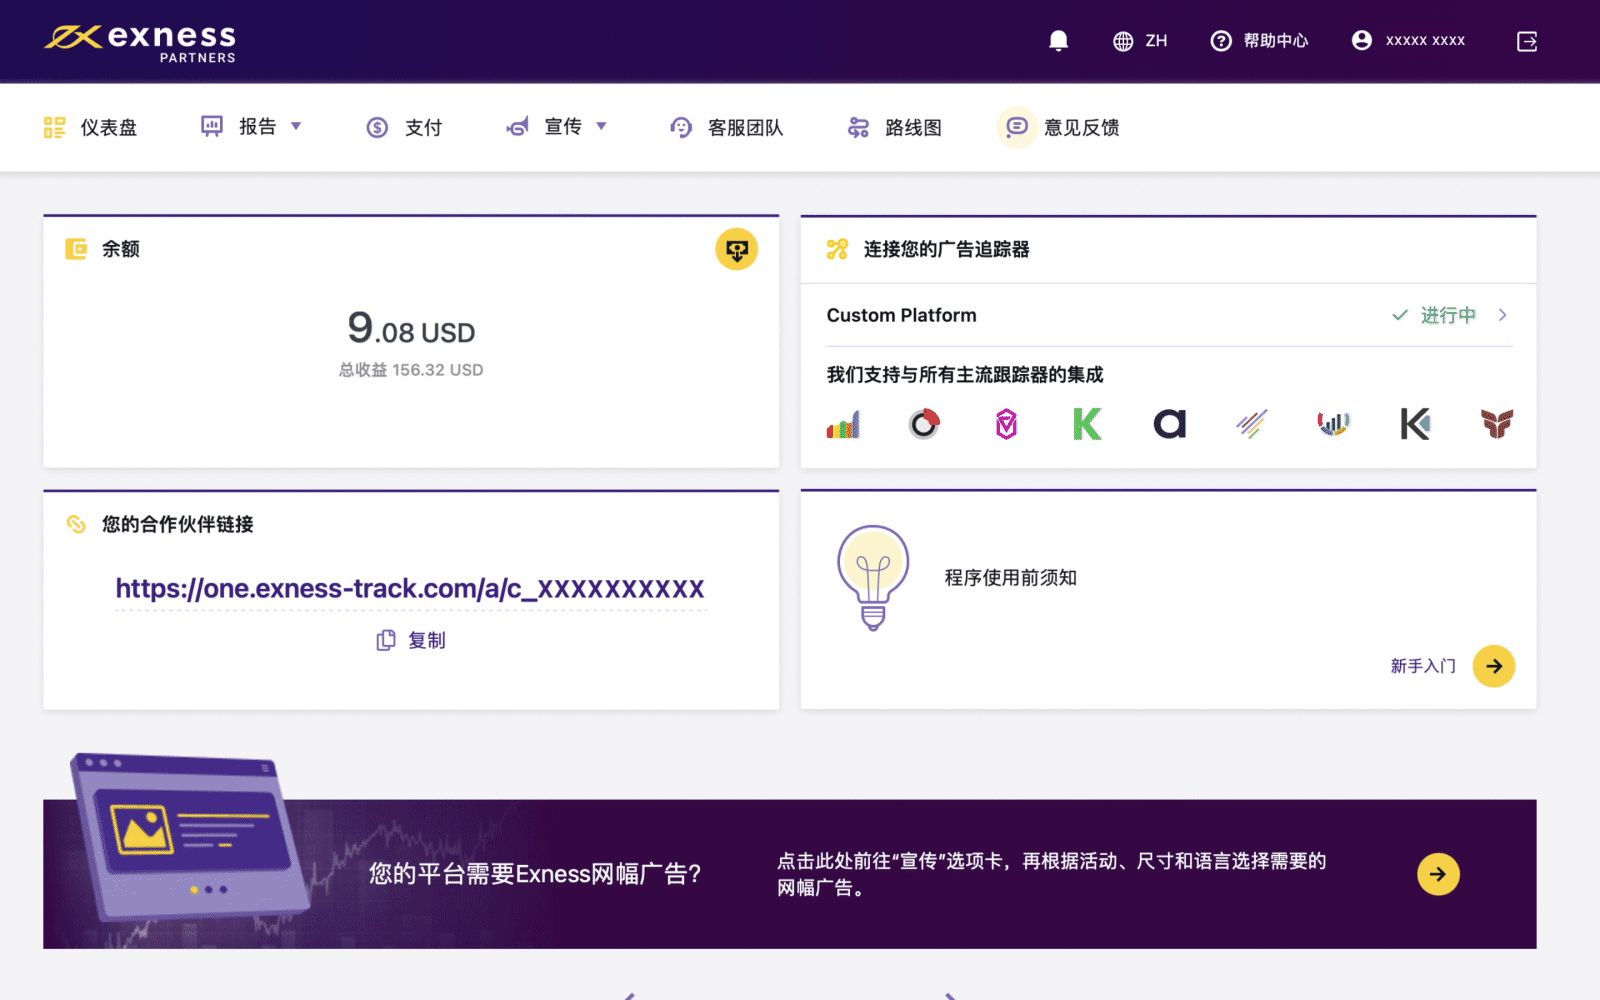Screen dimensions: 1600x1000
Task: Click the green K tracker logo
Action: 1087,424
